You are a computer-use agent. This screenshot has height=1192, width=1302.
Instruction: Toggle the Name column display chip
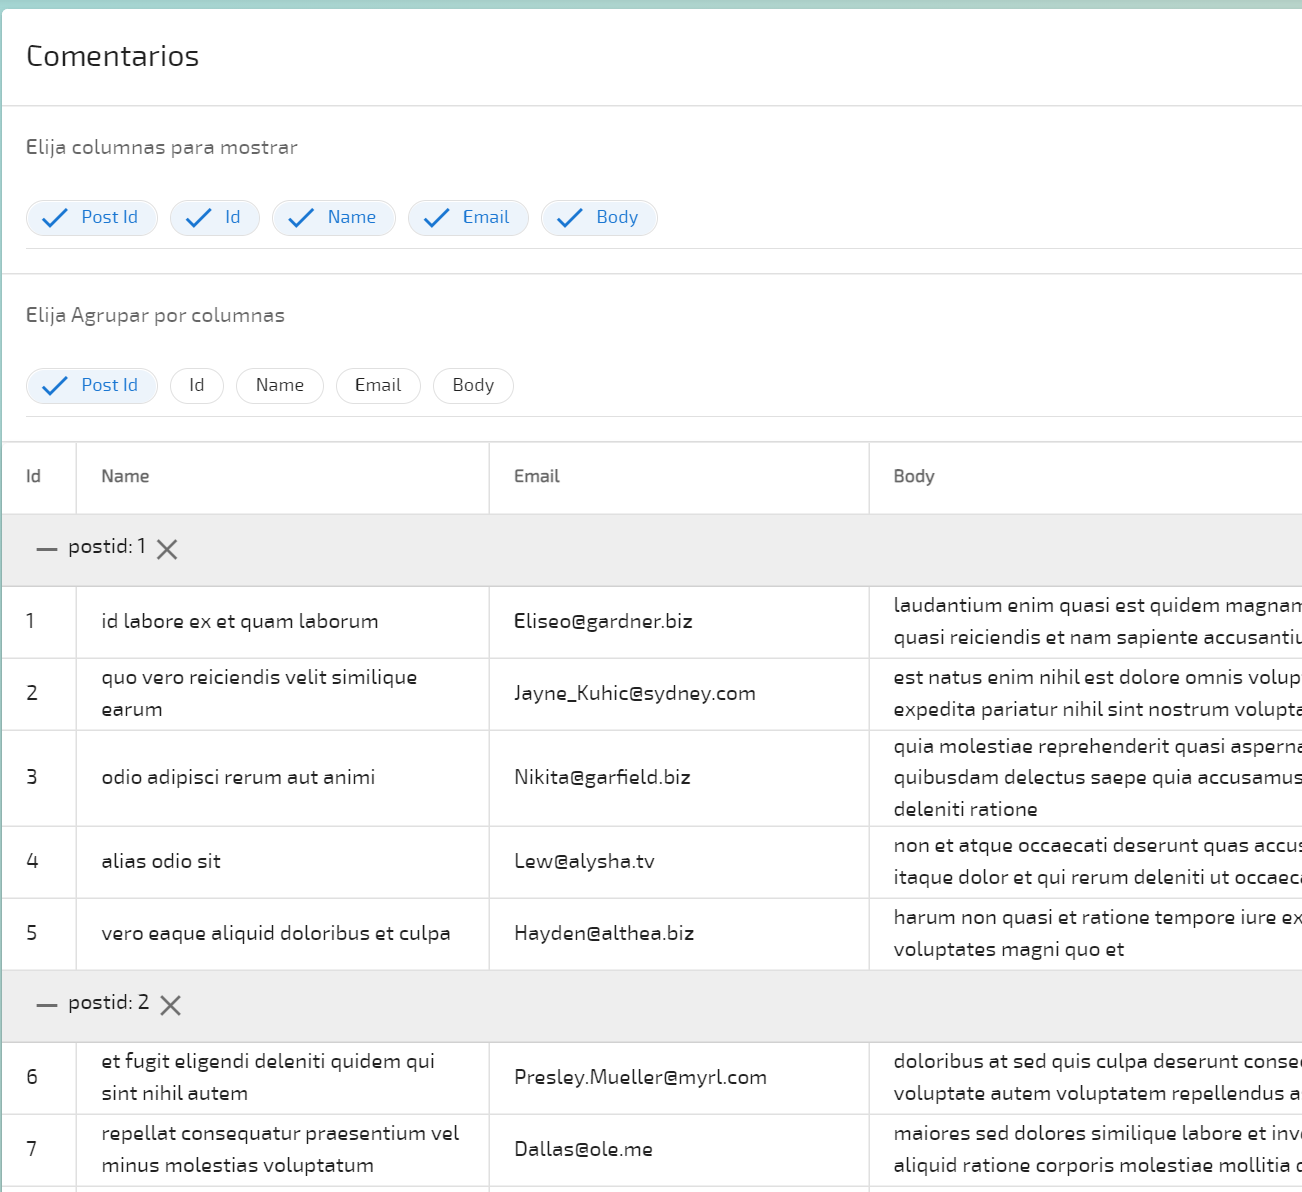click(x=334, y=218)
